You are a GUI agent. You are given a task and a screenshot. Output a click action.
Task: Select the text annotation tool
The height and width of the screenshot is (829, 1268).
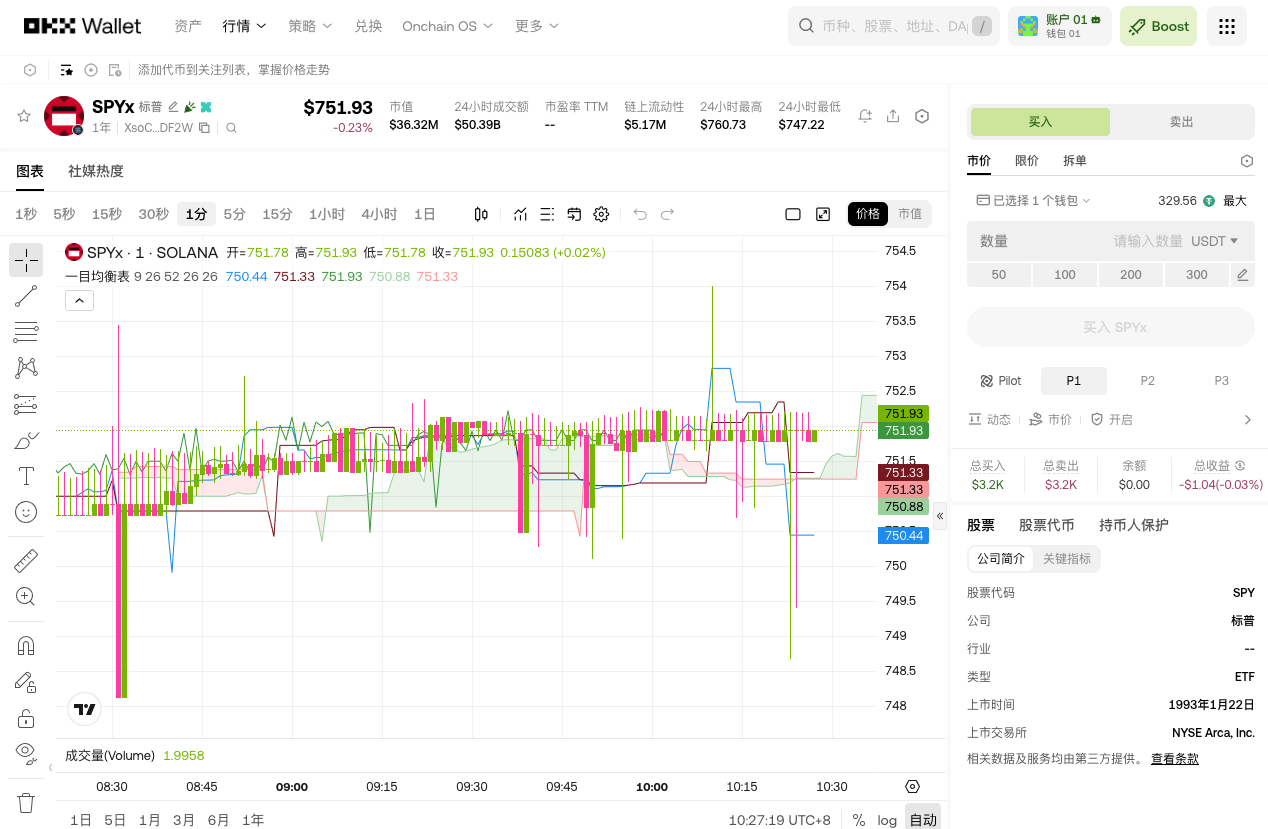[26, 476]
